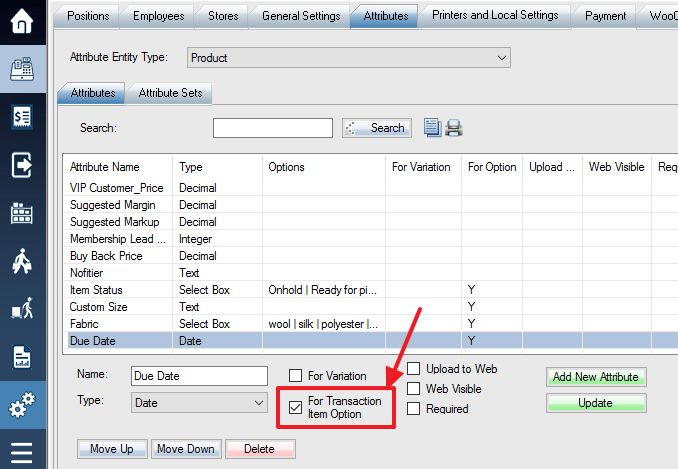Viewport: 678px width, 469px height.
Task: Check the Required checkbox
Action: tap(413, 408)
